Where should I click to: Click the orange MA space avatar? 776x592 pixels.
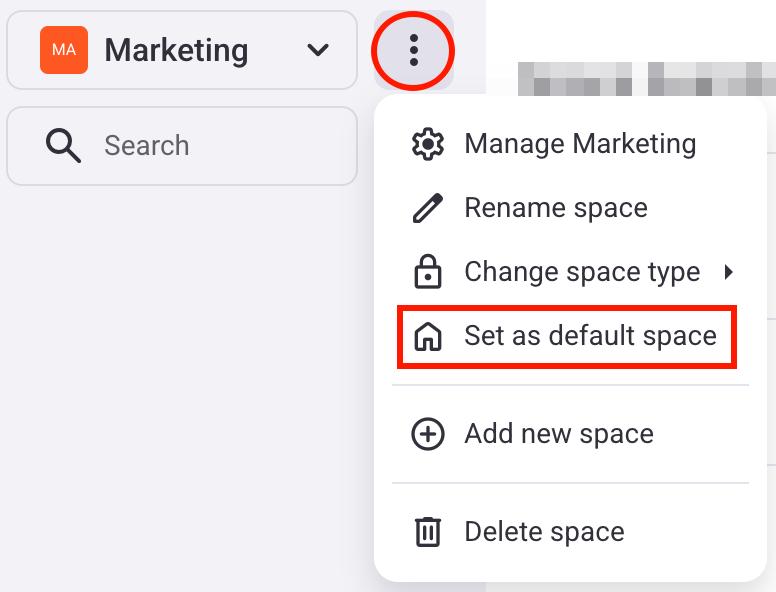pyautogui.click(x=64, y=50)
